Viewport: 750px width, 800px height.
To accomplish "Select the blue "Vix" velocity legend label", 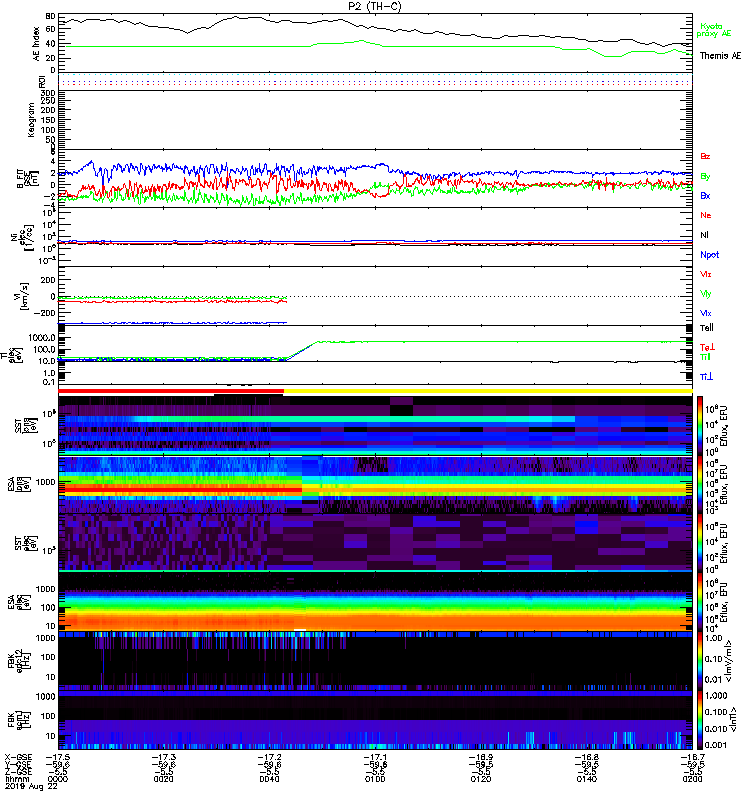I will [x=706, y=313].
